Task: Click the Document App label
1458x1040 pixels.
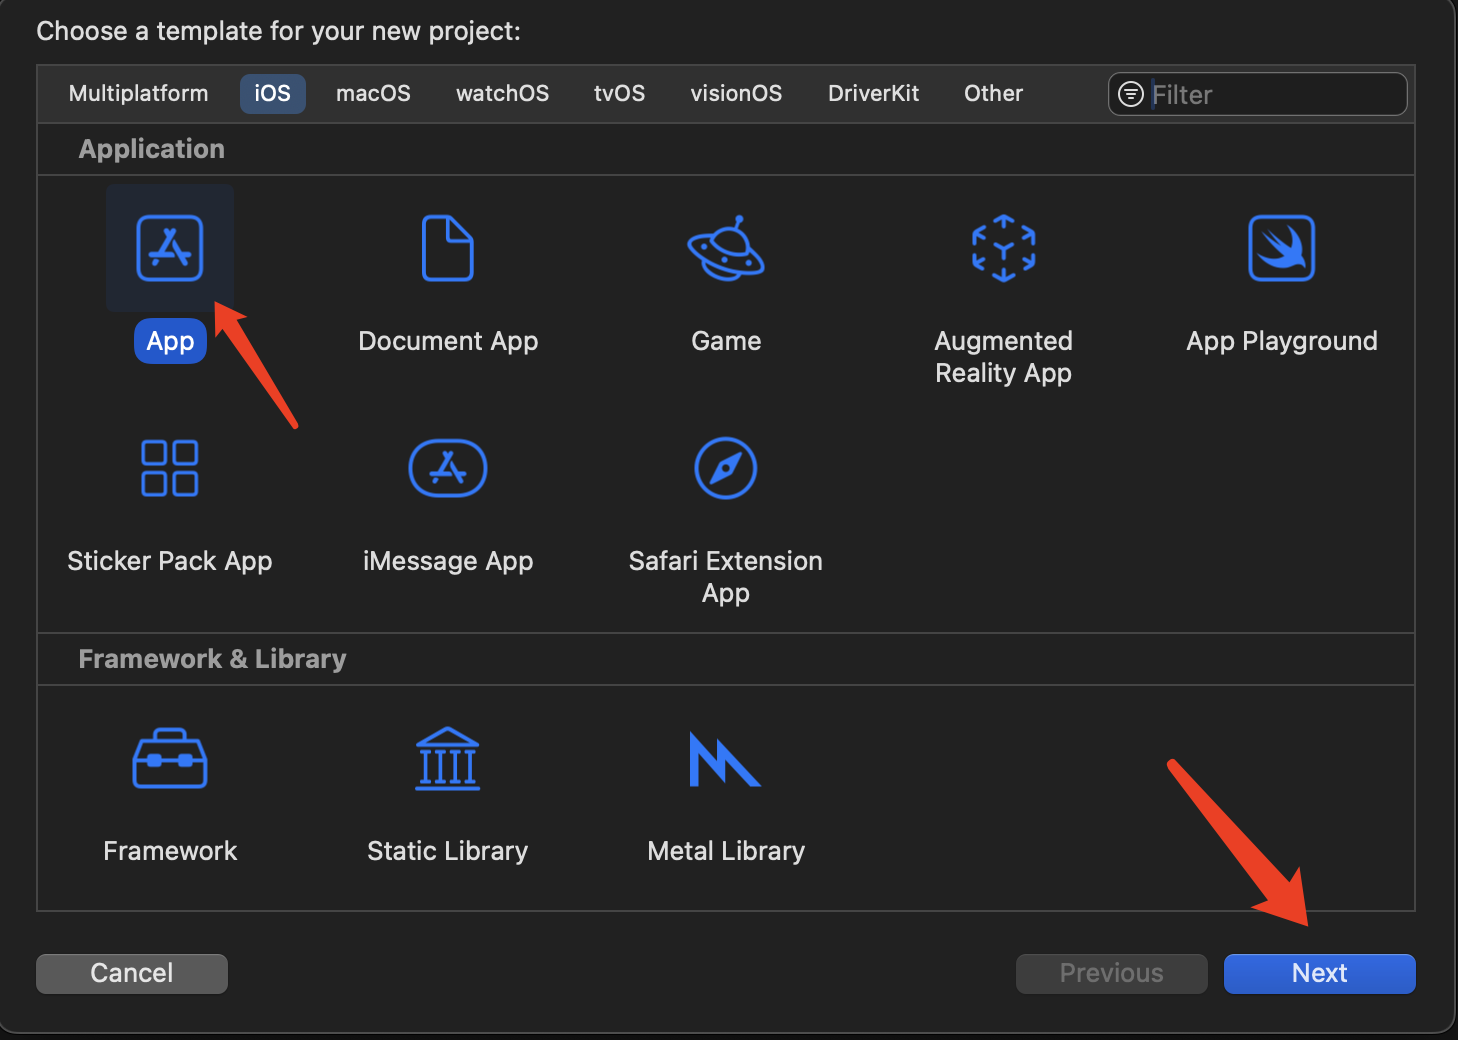Action: [x=448, y=341]
